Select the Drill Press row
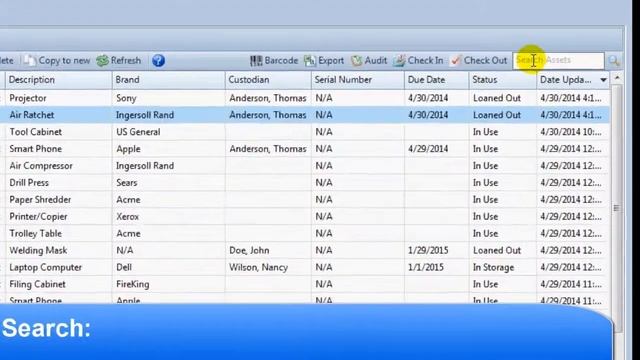Screen dimensions: 640x360 [305, 183]
